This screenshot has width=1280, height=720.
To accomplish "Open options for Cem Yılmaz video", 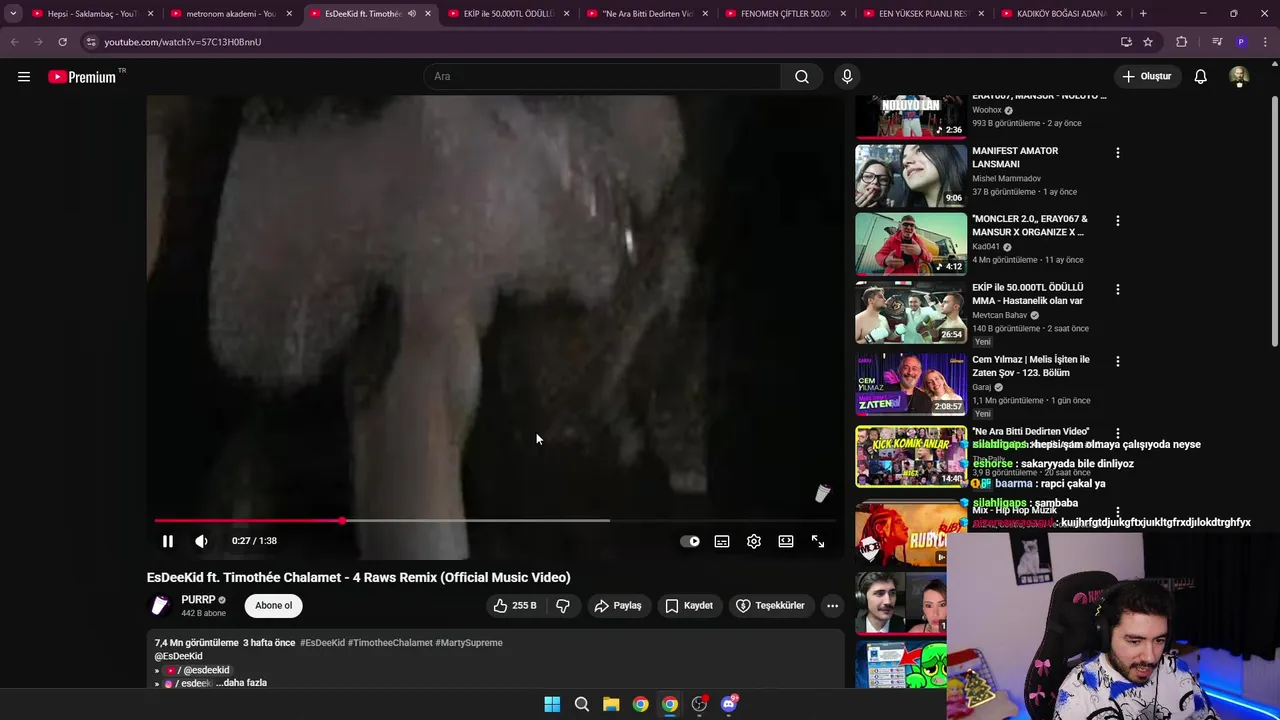I will click(x=1117, y=361).
